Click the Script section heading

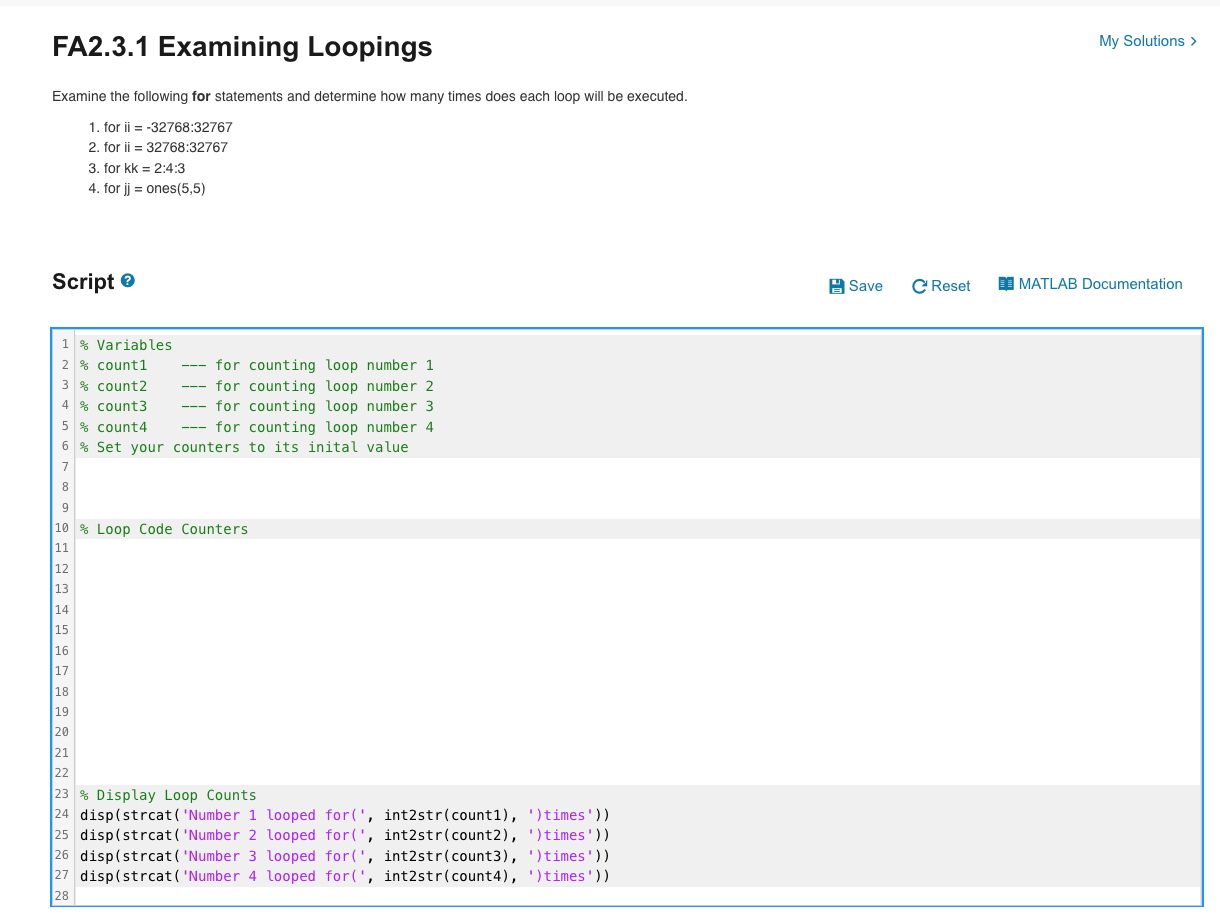click(84, 281)
